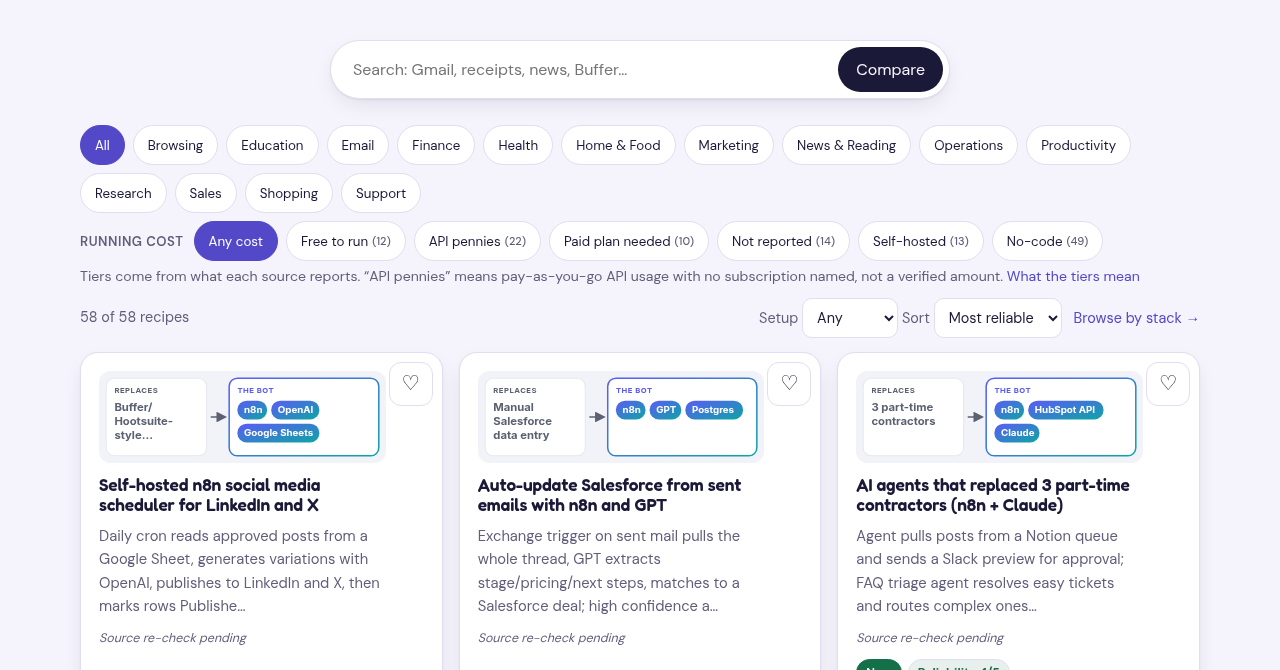Click the Postgres stack tag

(x=714, y=410)
